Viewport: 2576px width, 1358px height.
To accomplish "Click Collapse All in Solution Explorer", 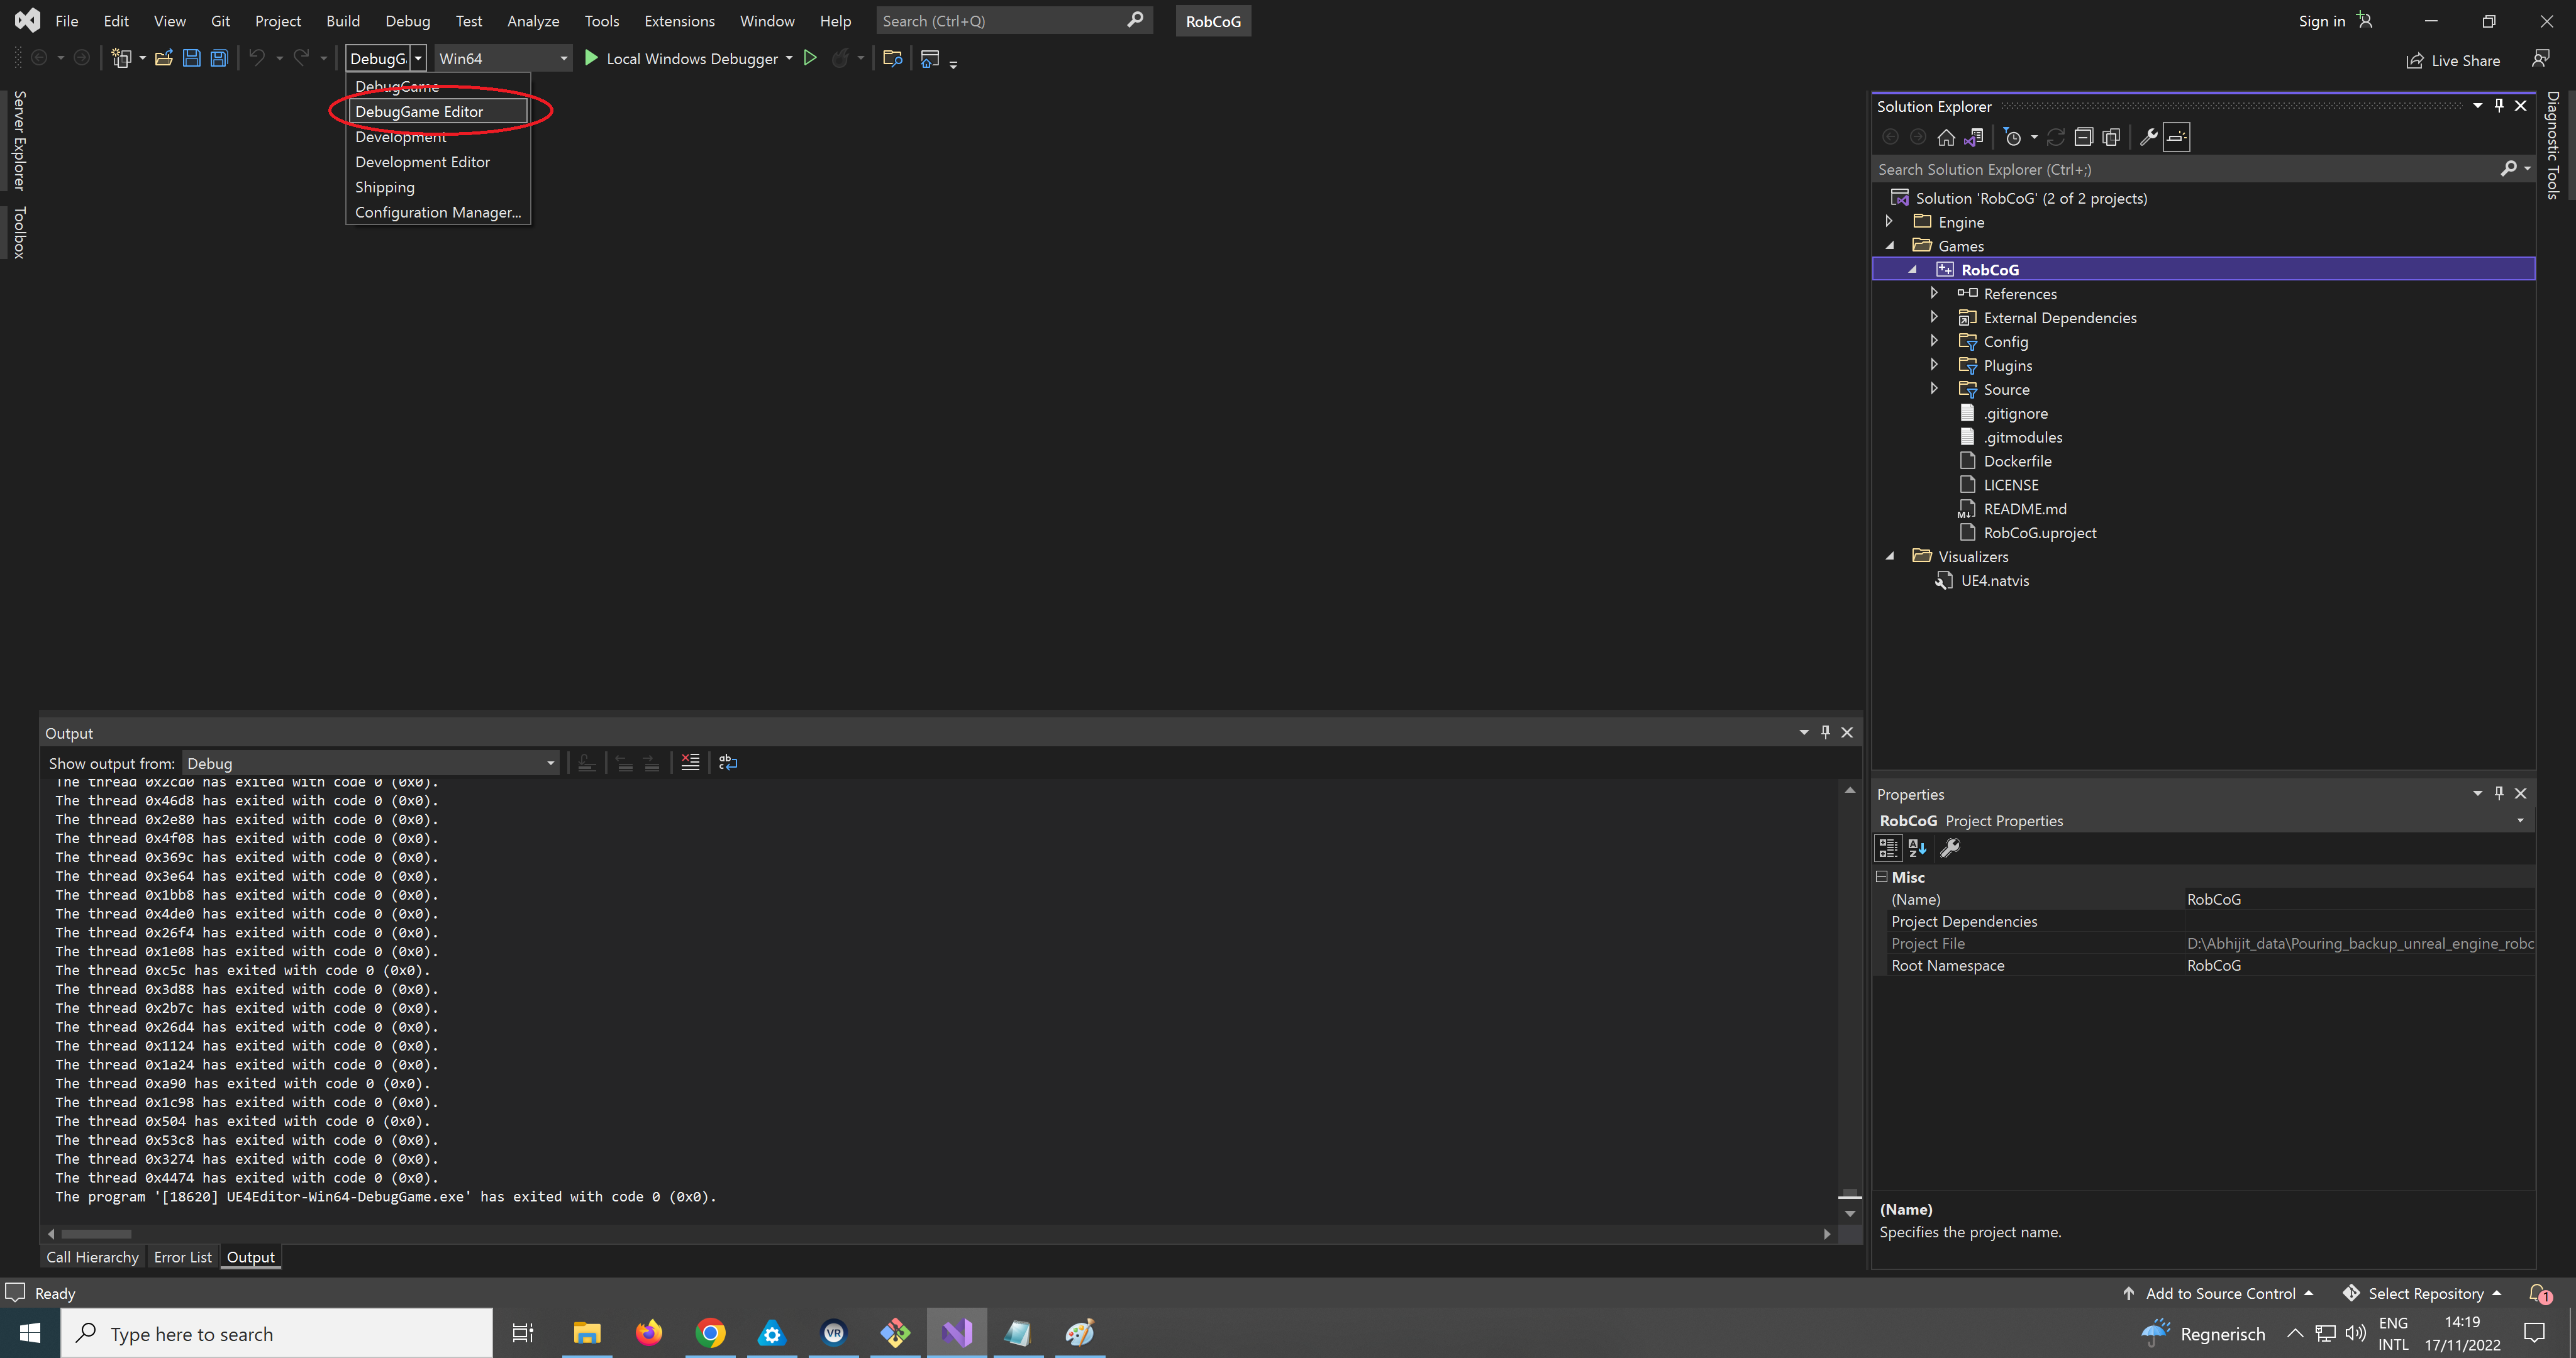I will 2083,137.
